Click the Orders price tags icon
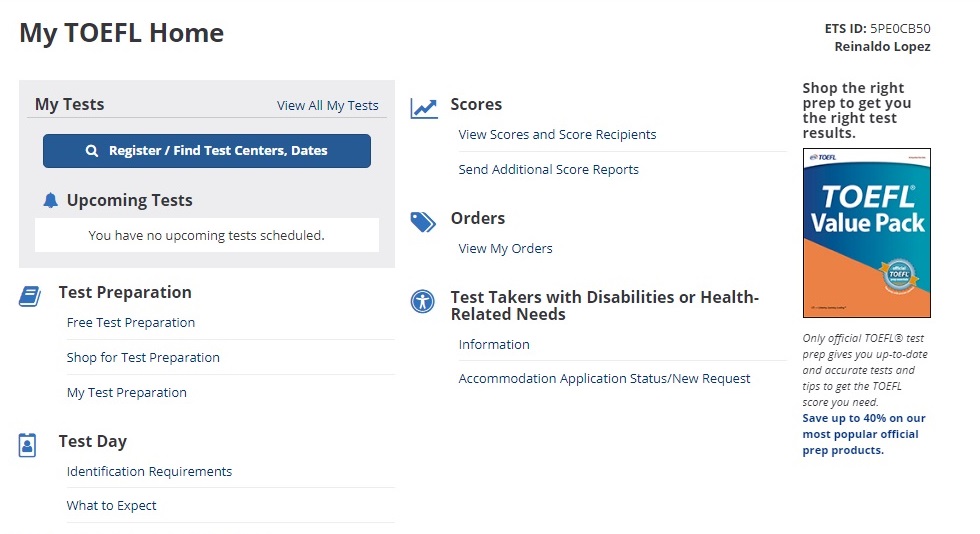Image resolution: width=980 pixels, height=534 pixels. click(x=423, y=222)
